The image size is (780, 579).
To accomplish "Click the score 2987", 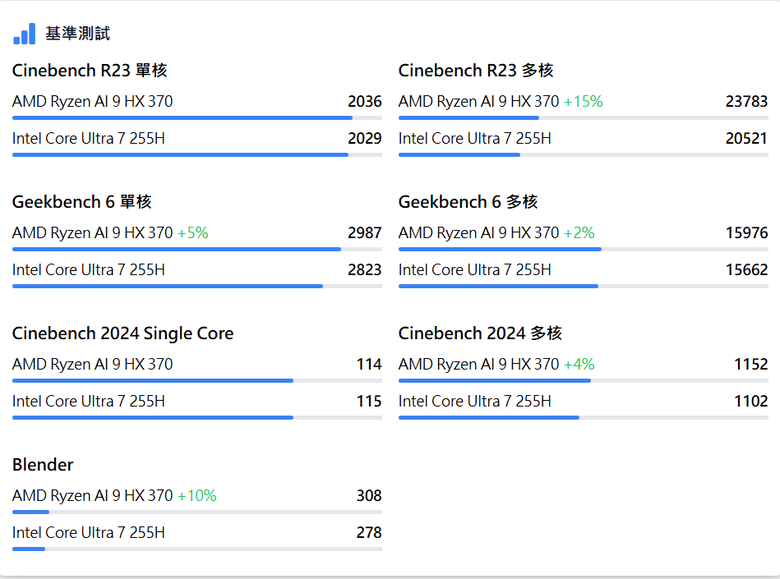I will click(365, 233).
